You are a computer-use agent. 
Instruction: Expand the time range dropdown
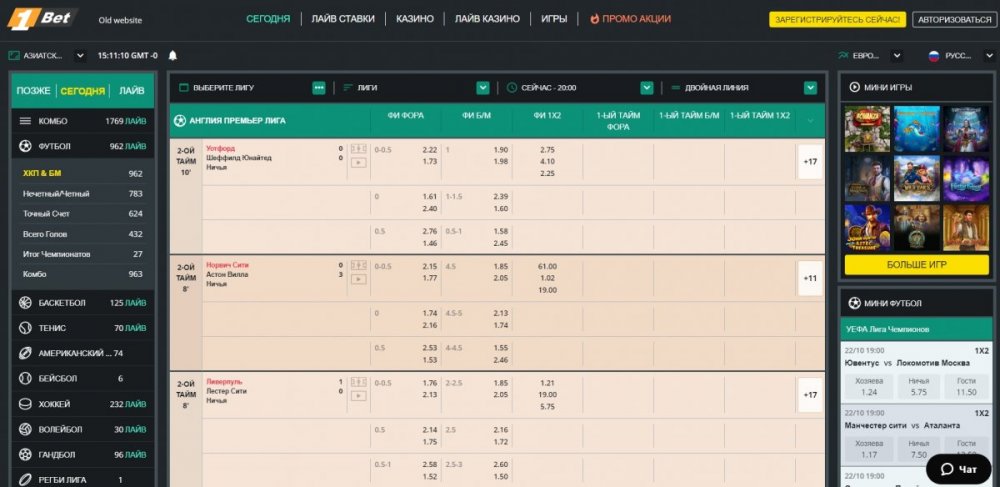[x=647, y=88]
